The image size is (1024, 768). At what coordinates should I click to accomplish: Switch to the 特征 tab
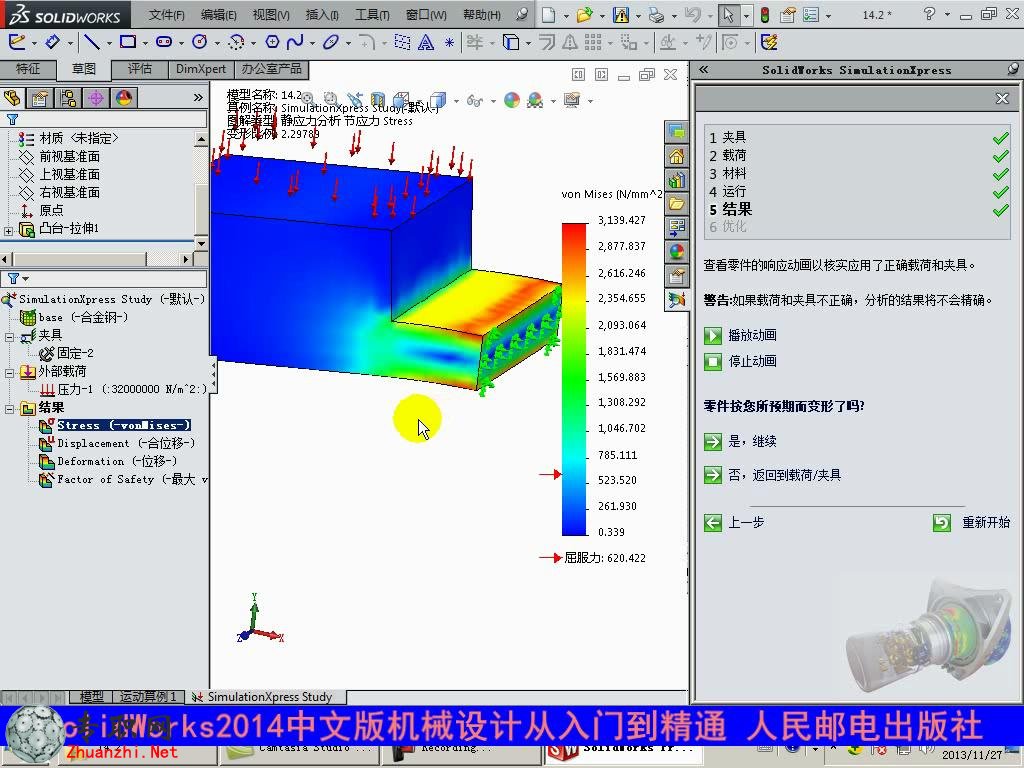pos(27,69)
